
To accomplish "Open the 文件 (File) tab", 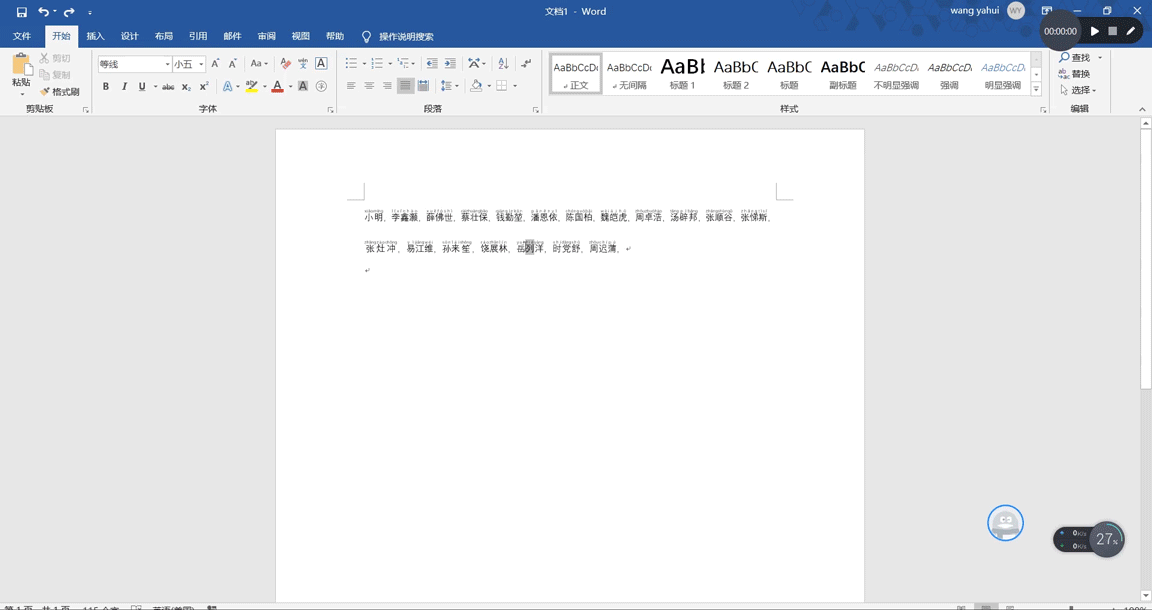I will pyautogui.click(x=21, y=36).
